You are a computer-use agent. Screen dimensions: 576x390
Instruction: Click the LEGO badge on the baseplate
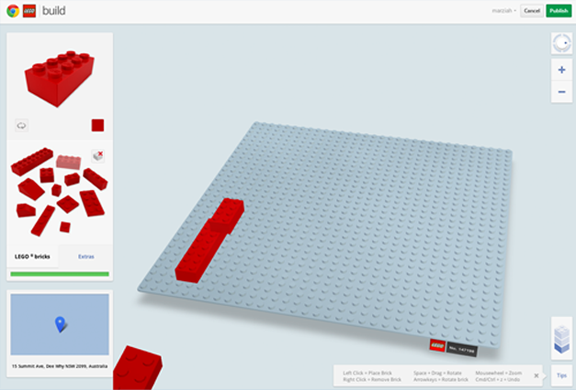tap(438, 346)
